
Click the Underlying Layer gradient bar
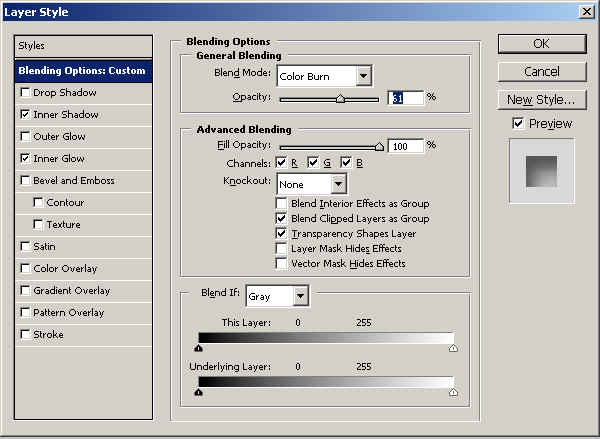click(326, 382)
